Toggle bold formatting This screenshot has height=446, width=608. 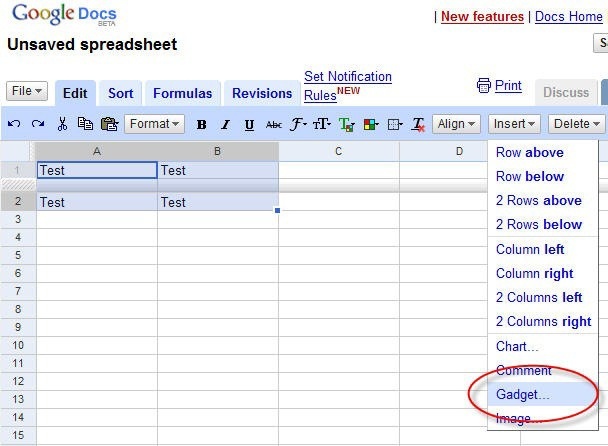tap(201, 125)
